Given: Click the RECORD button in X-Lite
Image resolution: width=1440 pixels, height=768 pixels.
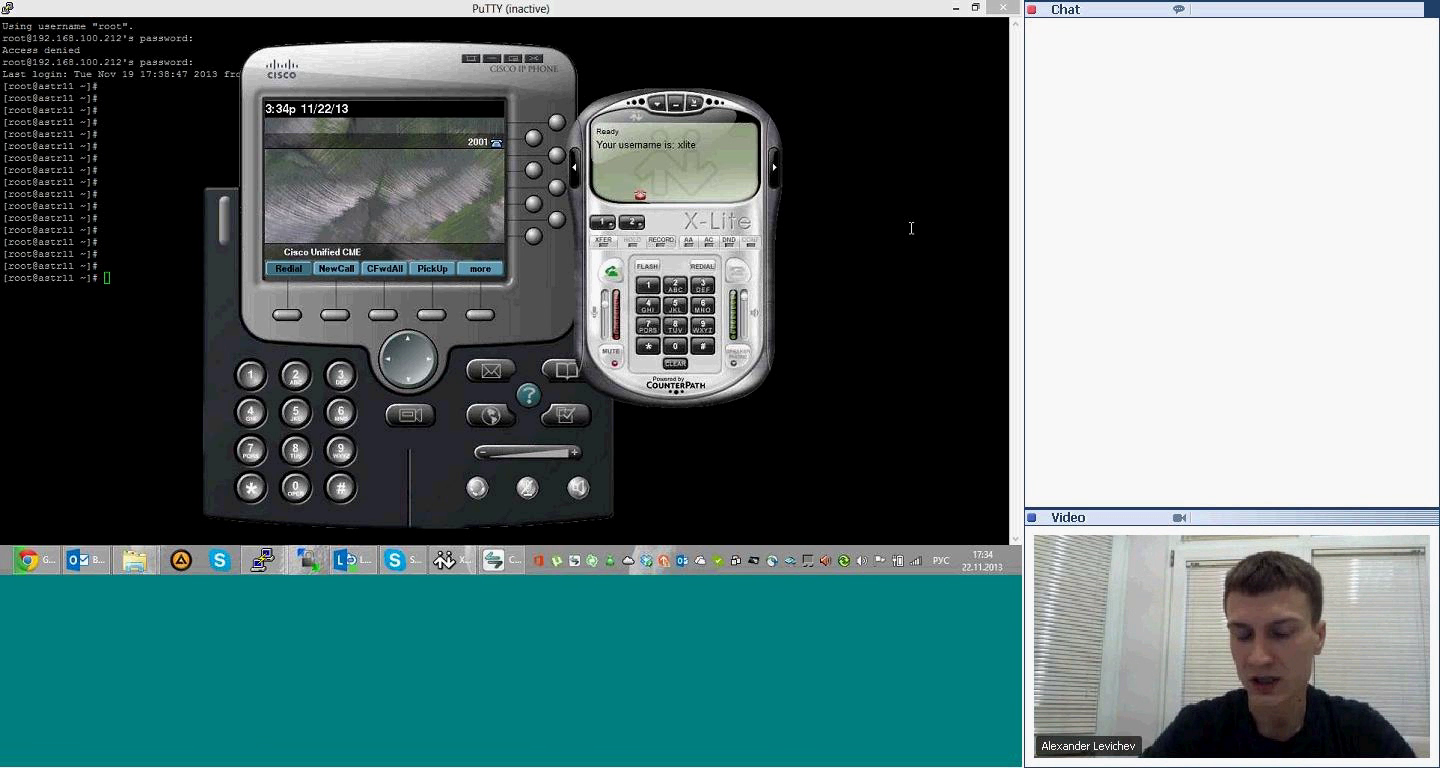Looking at the screenshot, I should 661,242.
